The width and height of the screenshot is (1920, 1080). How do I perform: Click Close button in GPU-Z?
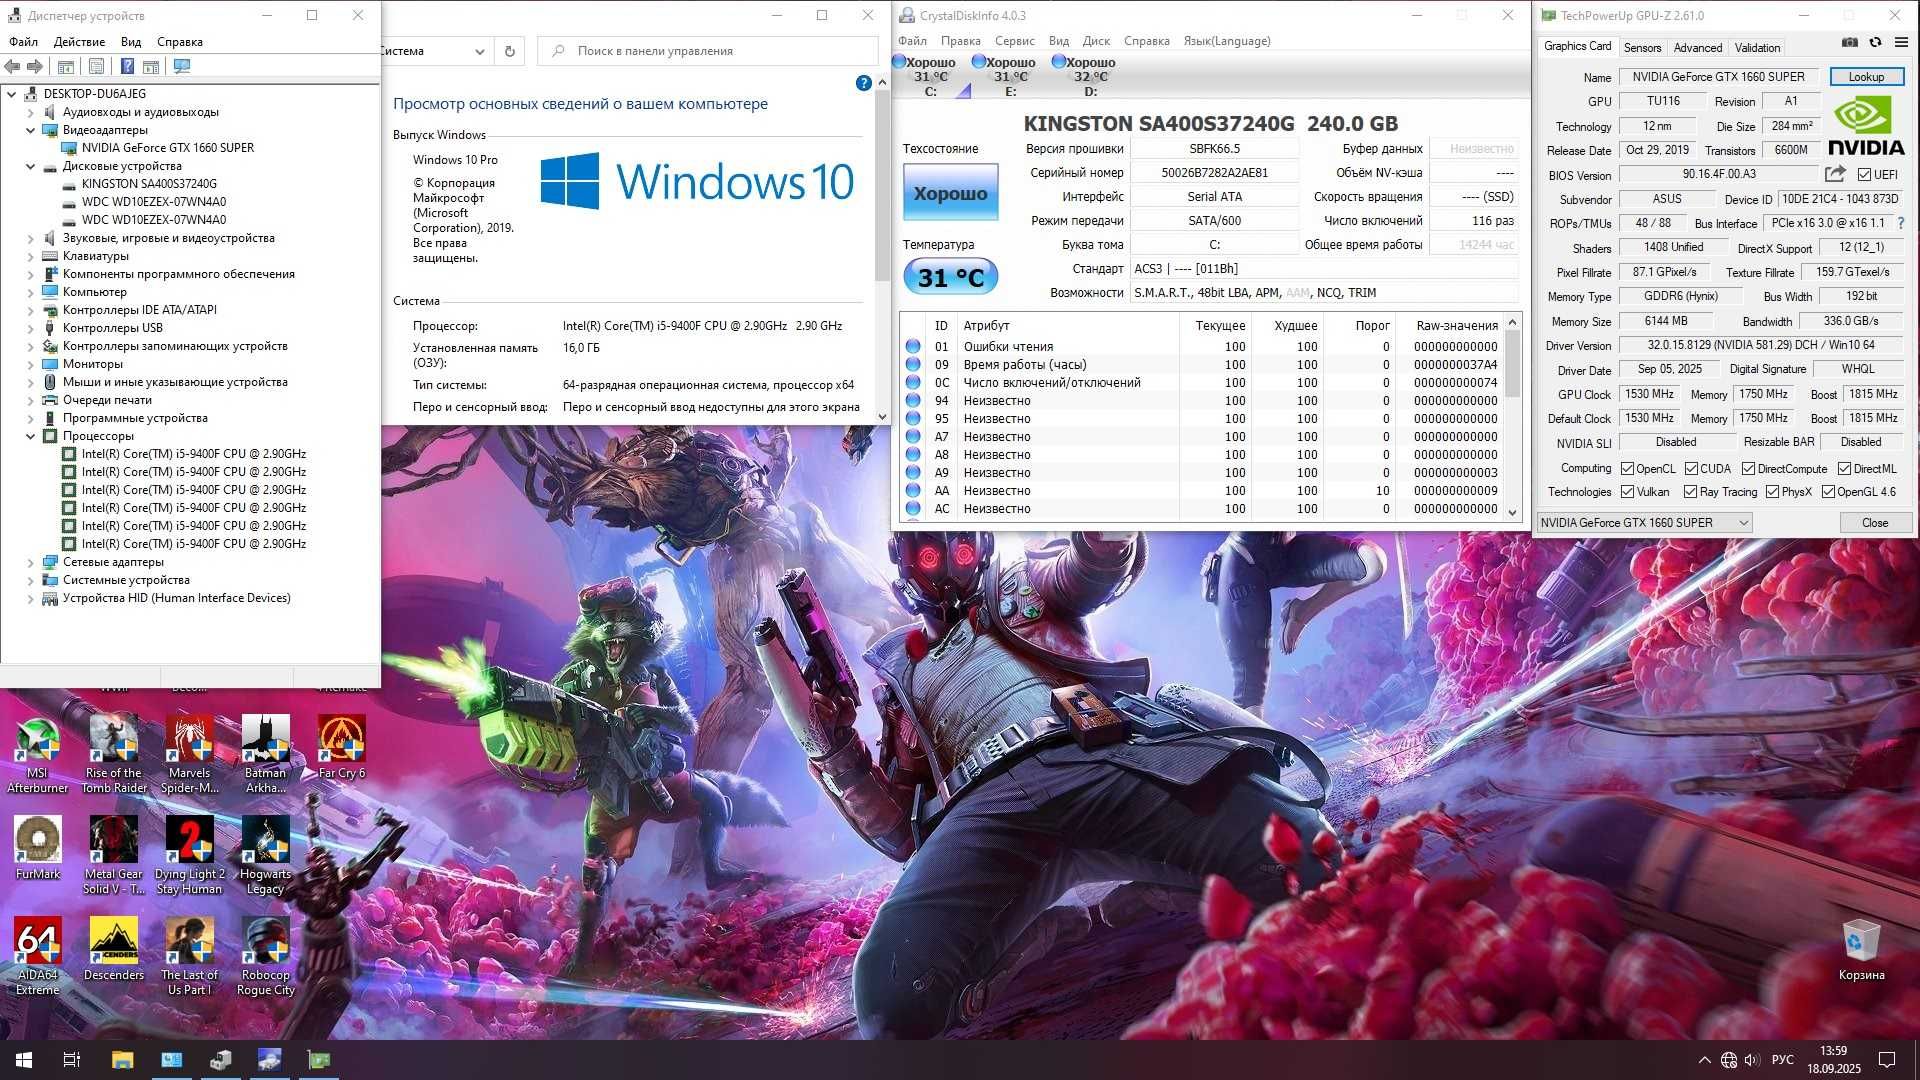point(1874,523)
